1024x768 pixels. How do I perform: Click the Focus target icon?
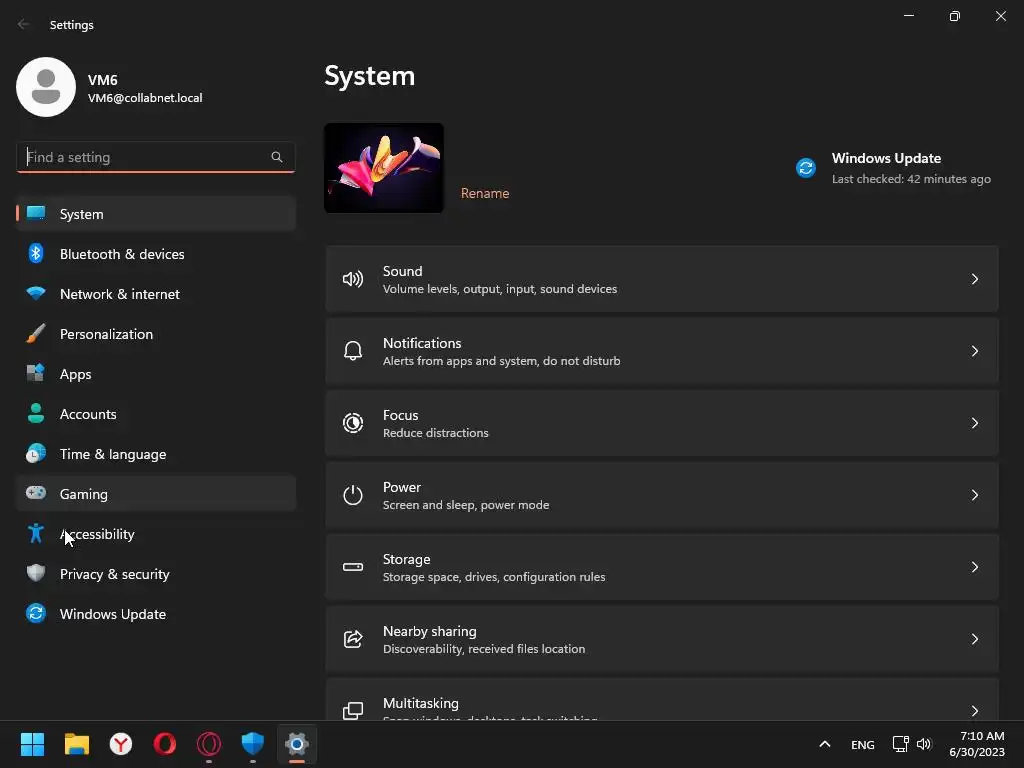pyautogui.click(x=353, y=423)
